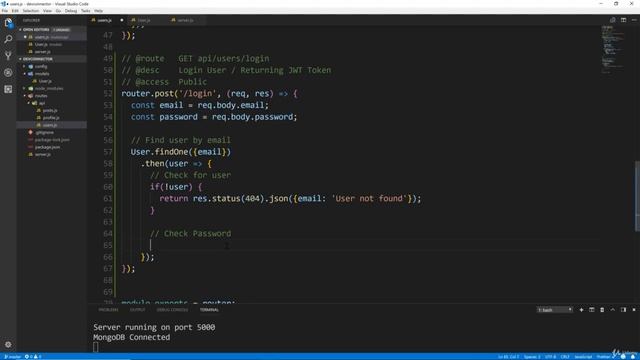Image resolution: width=640 pixels, height=360 pixels.
Task: Open the Edit menu
Action: click(x=15, y=11)
